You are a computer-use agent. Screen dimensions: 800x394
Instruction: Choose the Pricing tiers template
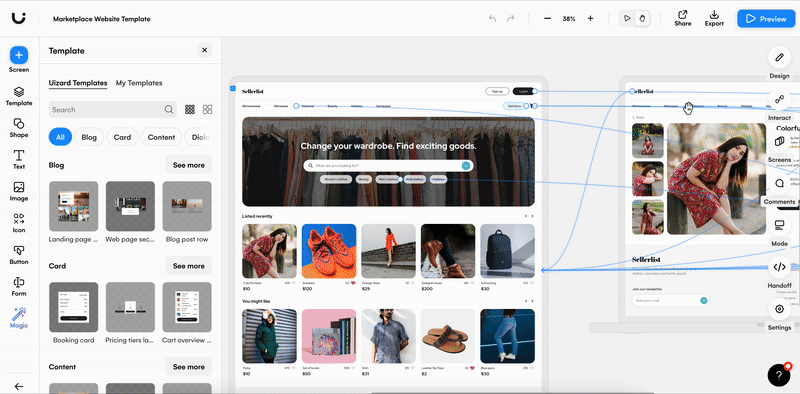pos(130,307)
